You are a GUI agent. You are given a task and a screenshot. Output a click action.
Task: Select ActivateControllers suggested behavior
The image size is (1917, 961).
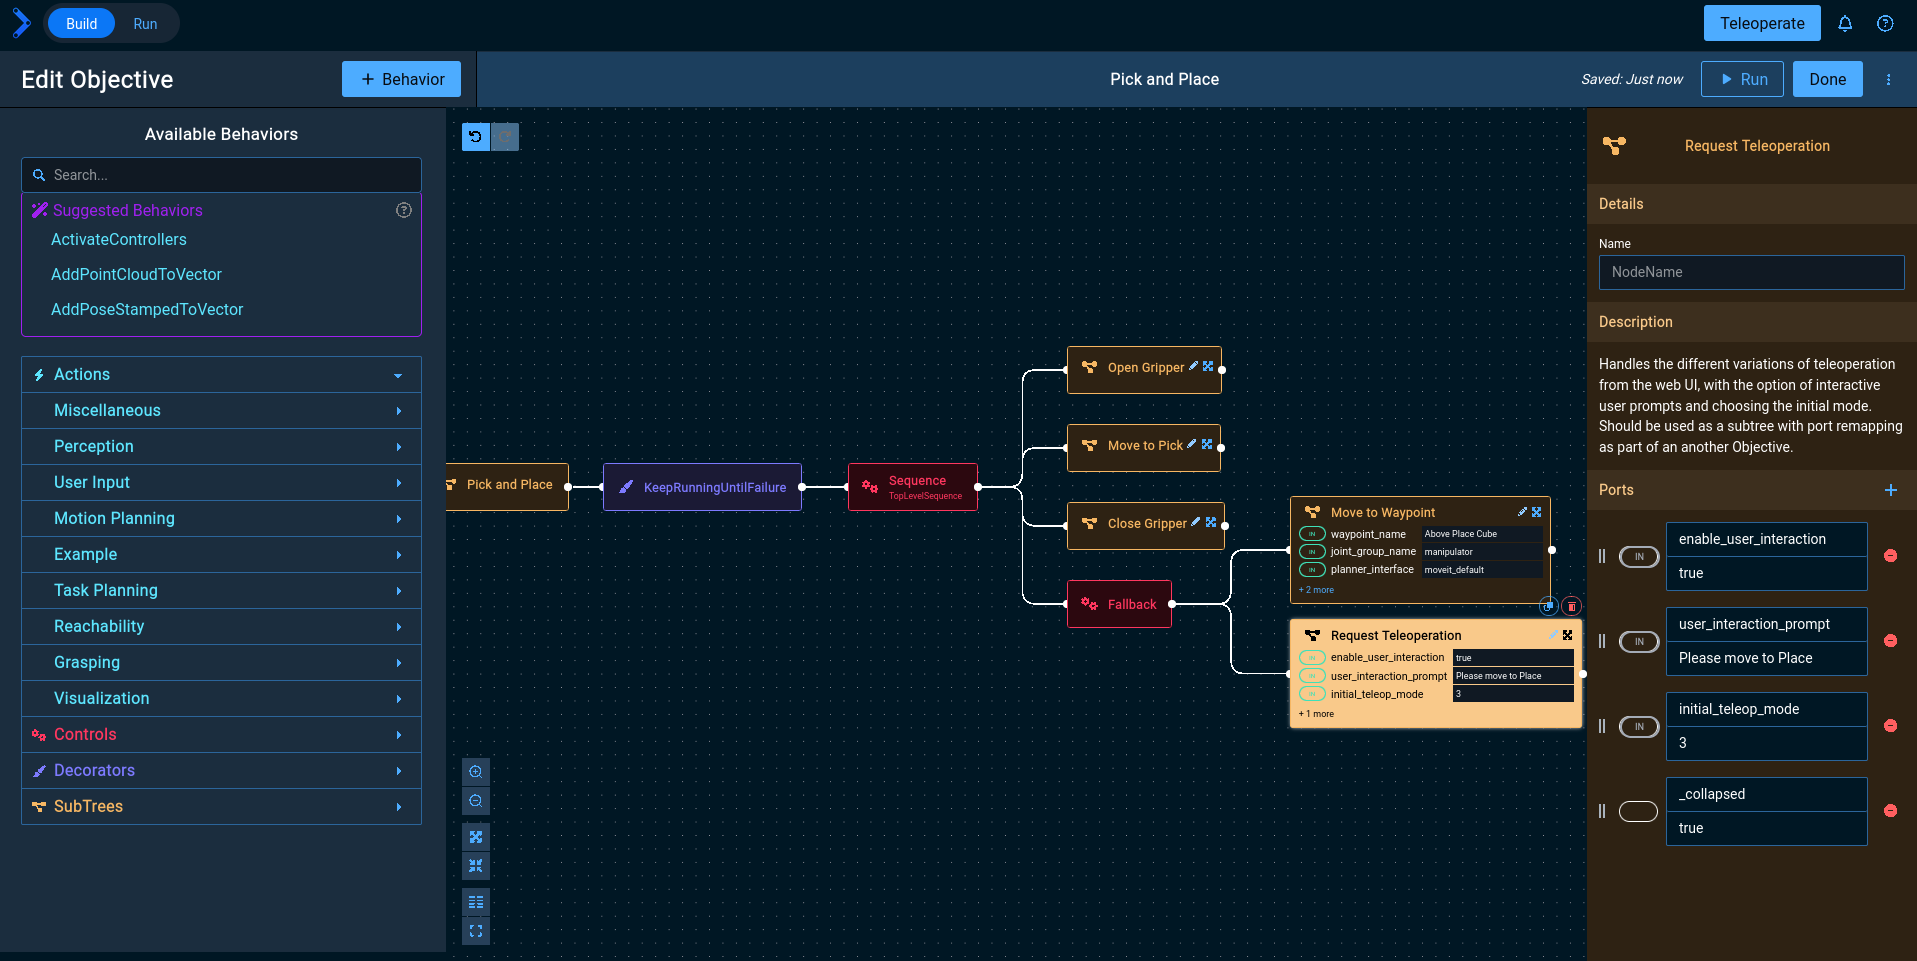(119, 240)
